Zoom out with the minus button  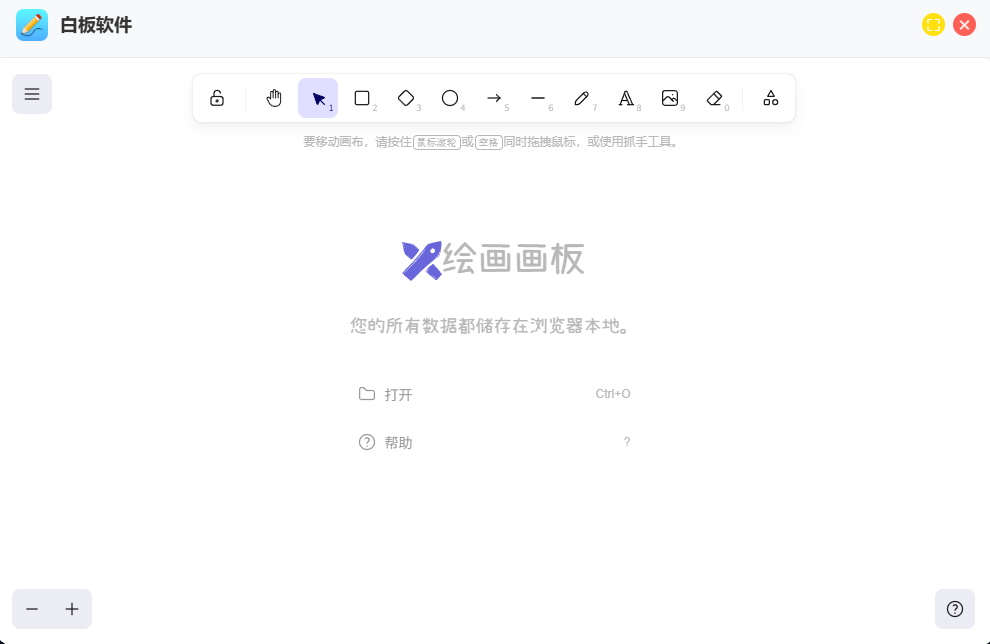pyautogui.click(x=32, y=609)
